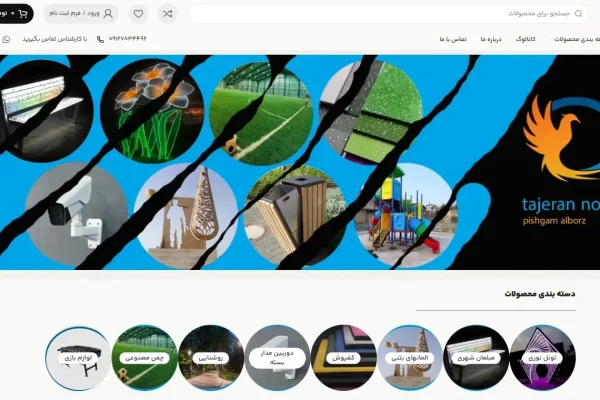Open the تماس با ما menu item

coord(453,39)
